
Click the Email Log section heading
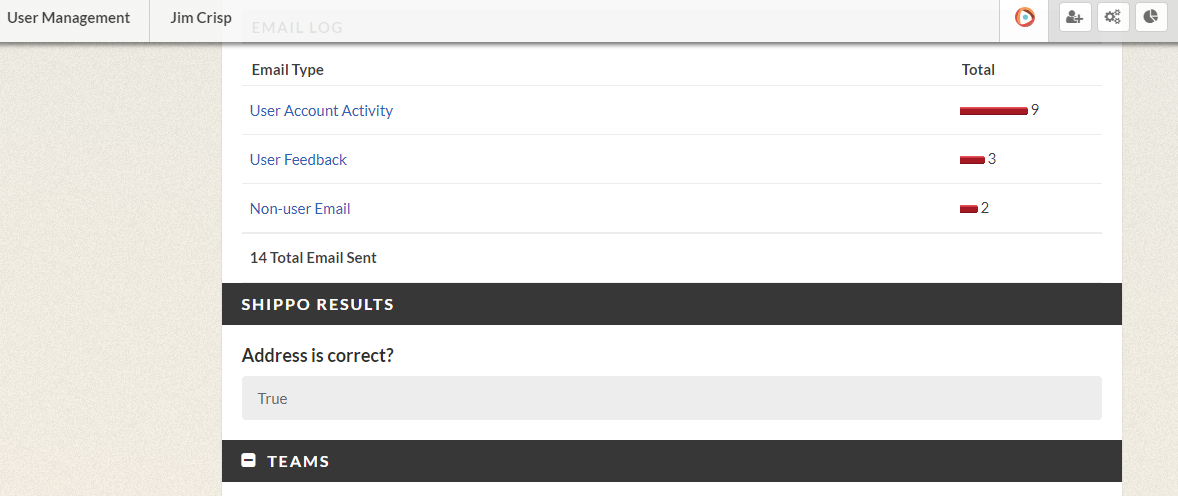[297, 28]
